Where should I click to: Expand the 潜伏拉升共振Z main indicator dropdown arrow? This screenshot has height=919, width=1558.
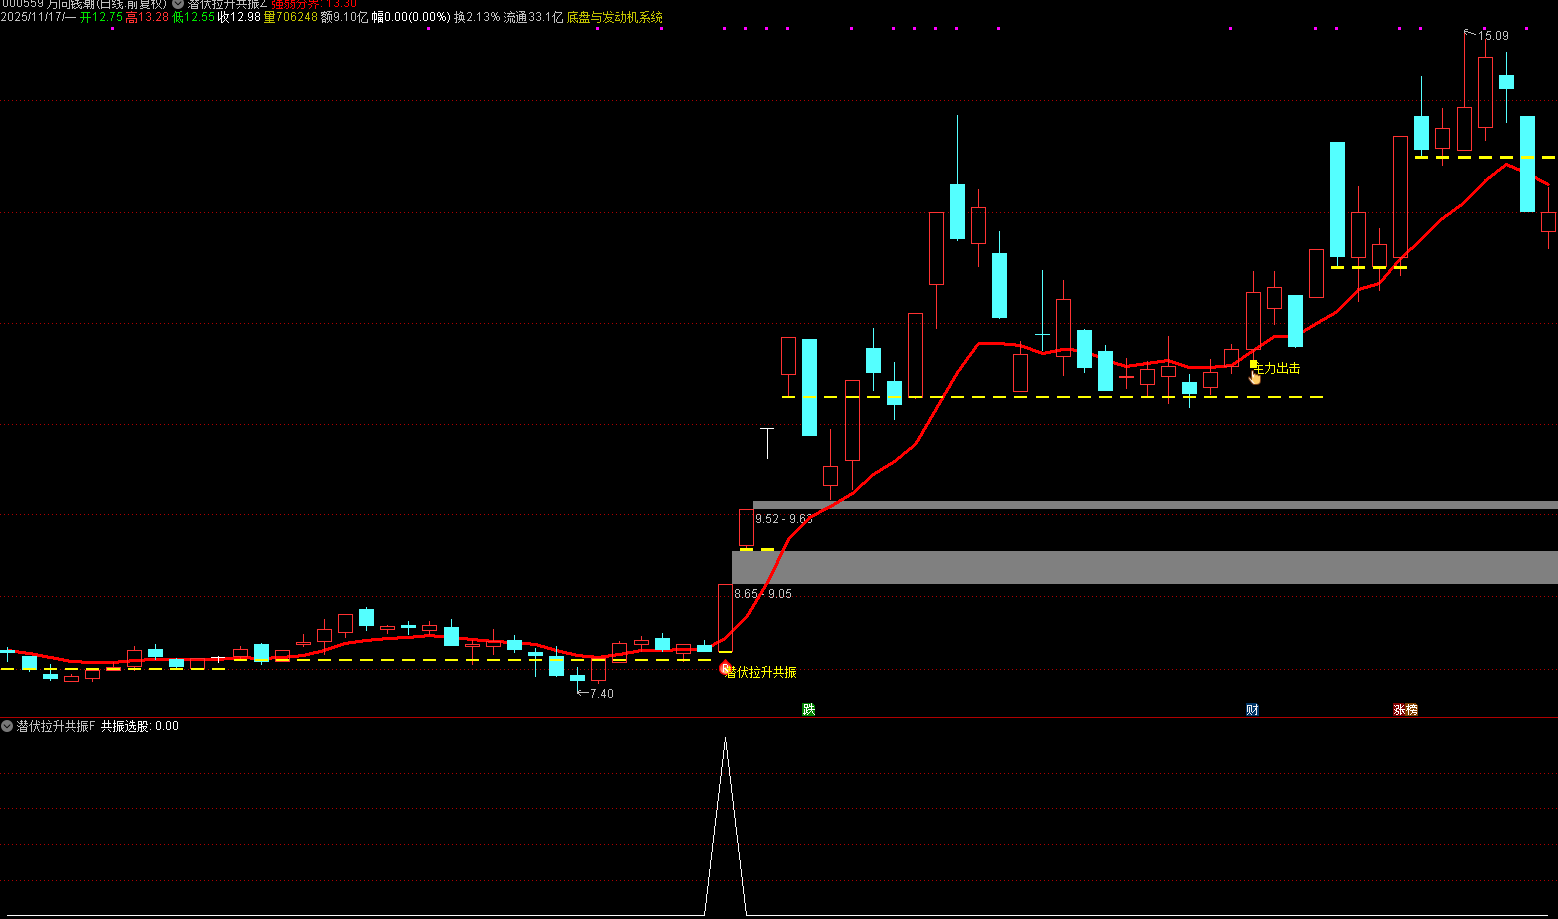(178, 4)
